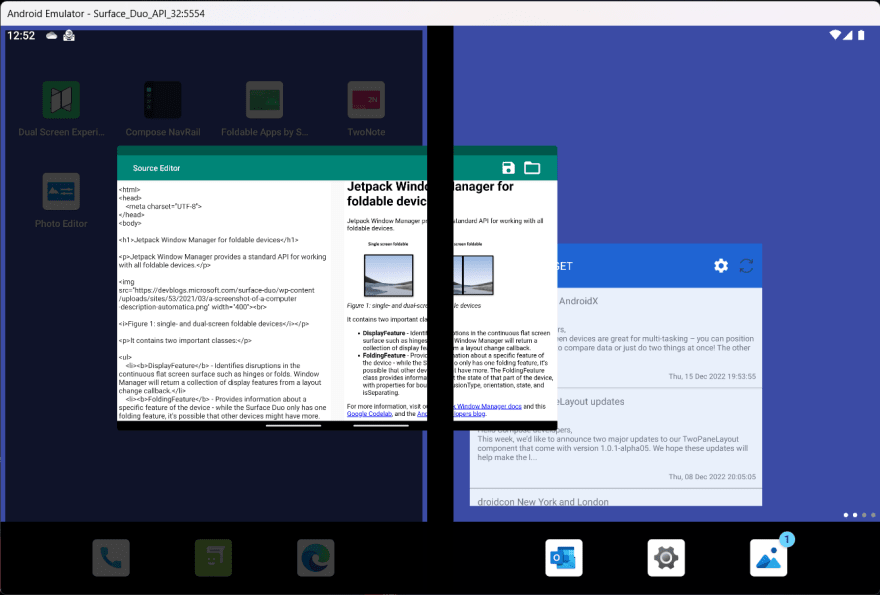Tap the save icon in Source Editor
Screen dimensions: 880x595
508,168
